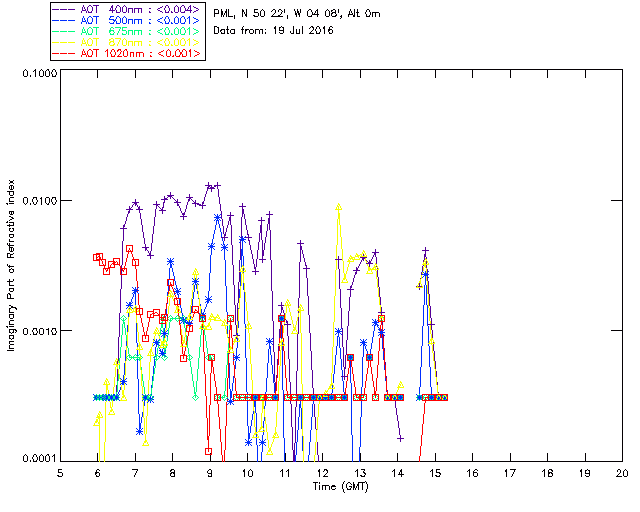Click the AOT 870nm legend entry
This screenshot has width=640, height=512.
click(127, 42)
